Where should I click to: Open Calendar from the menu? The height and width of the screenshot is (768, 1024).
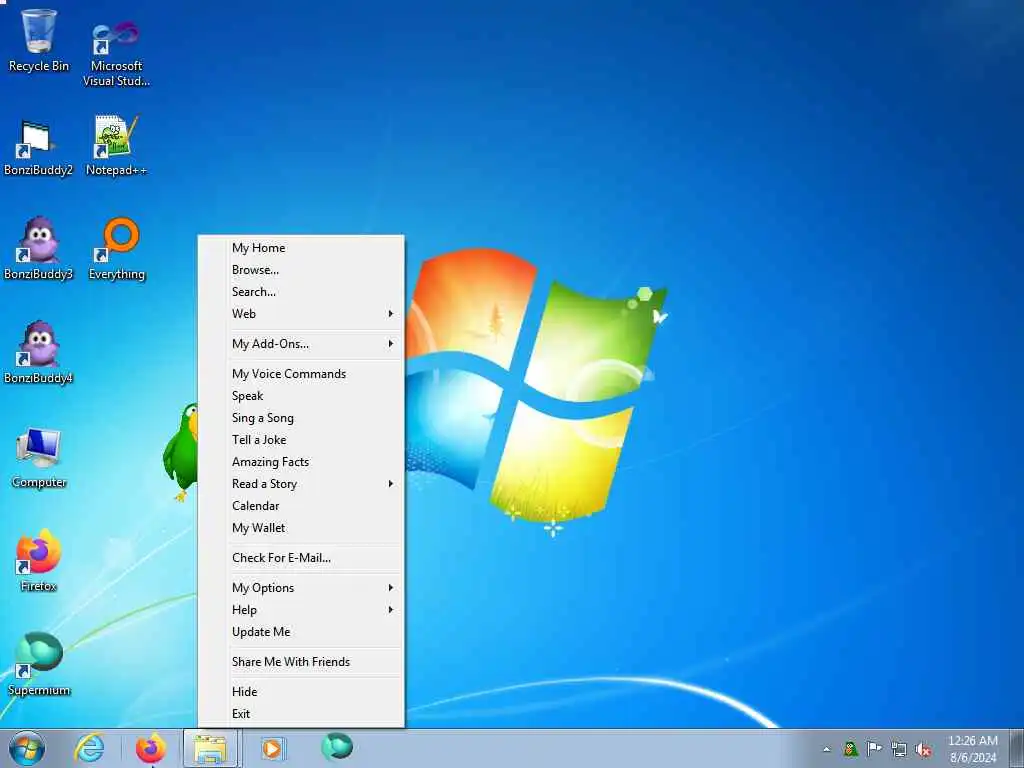click(x=301, y=506)
